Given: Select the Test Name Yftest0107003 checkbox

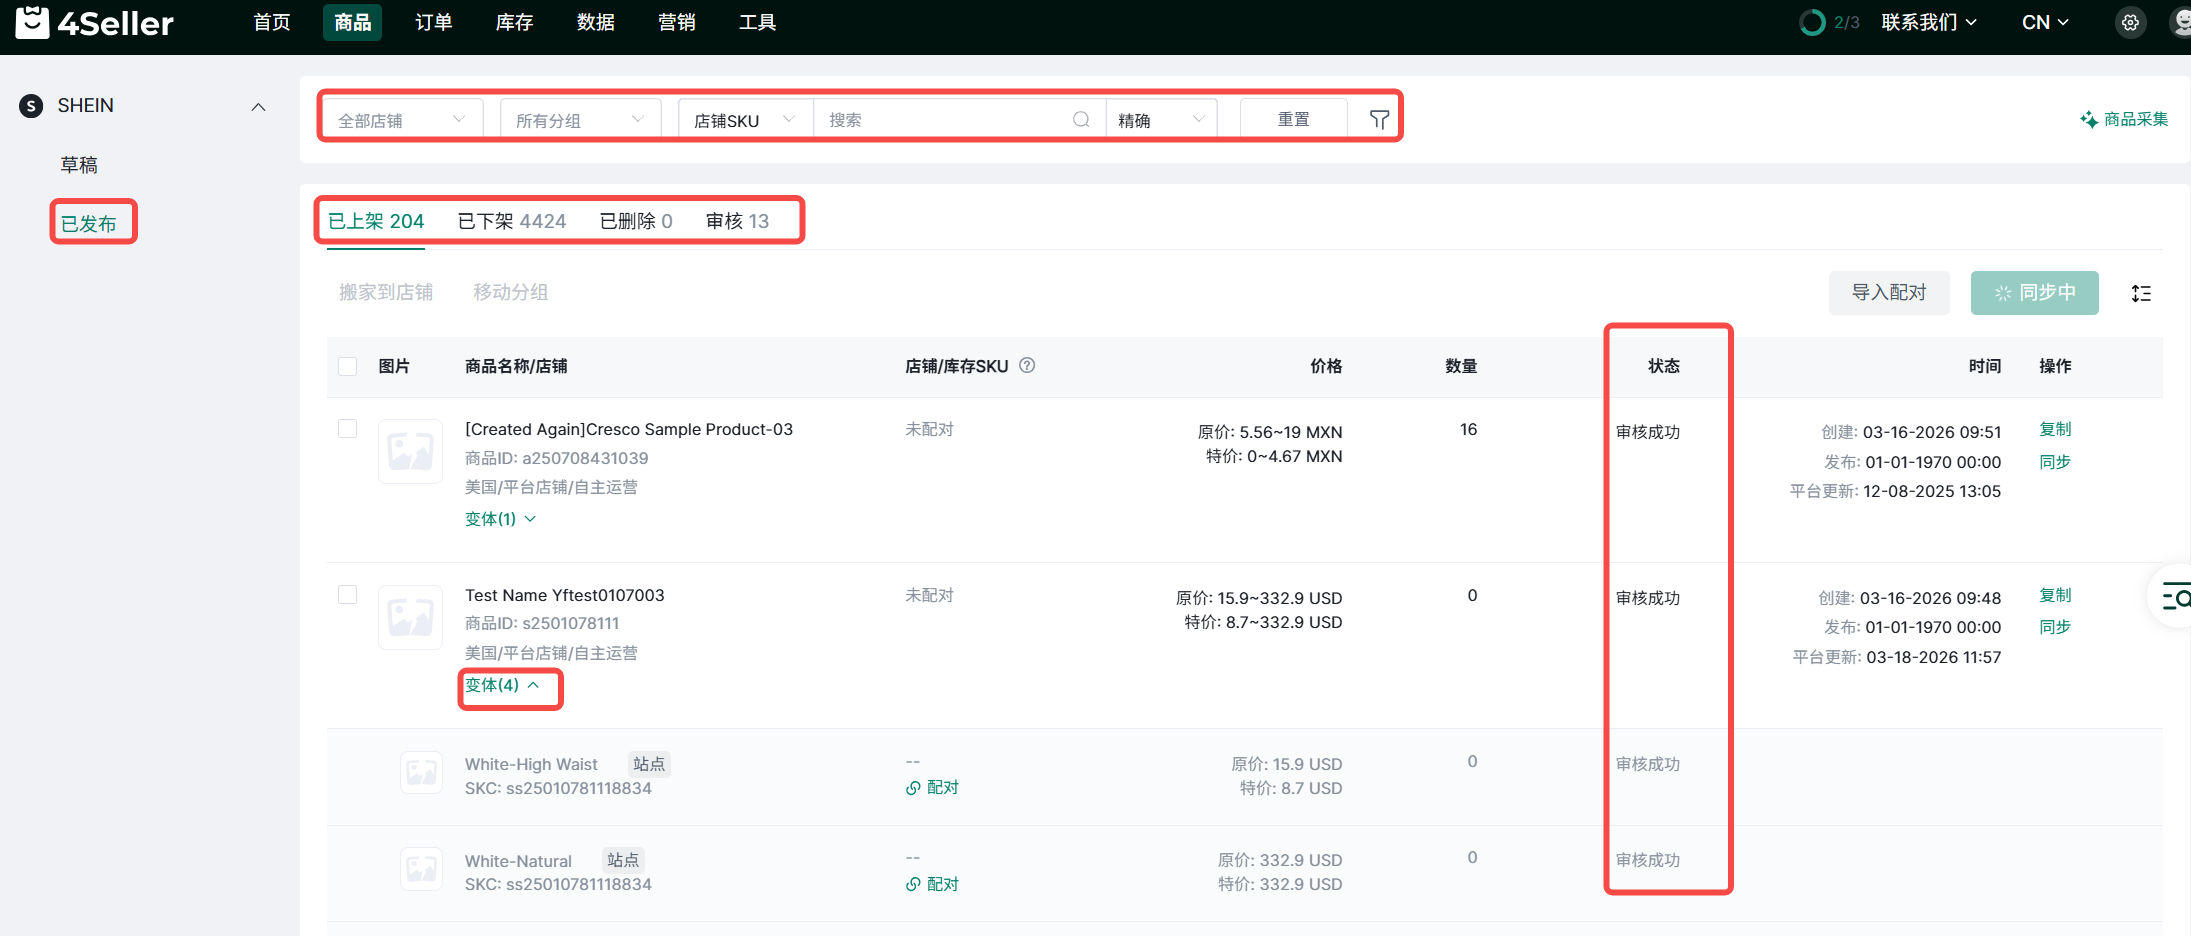Looking at the screenshot, I should pos(348,595).
